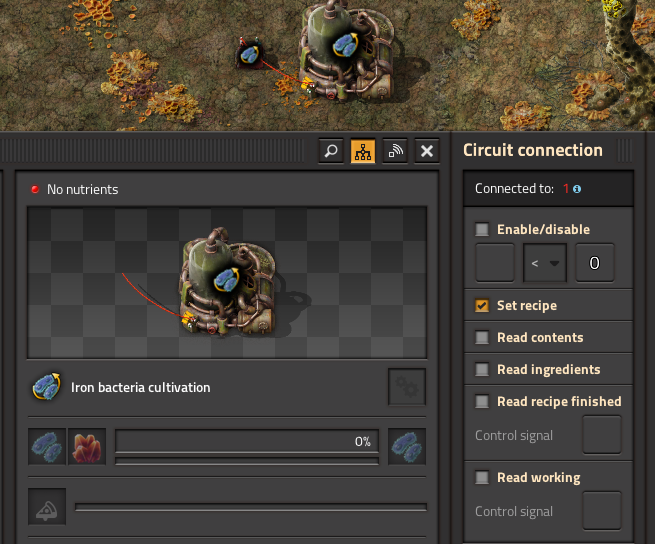Viewport: 655px width, 544px height.
Task: Uncheck the Set recipe checkbox
Action: point(482,305)
